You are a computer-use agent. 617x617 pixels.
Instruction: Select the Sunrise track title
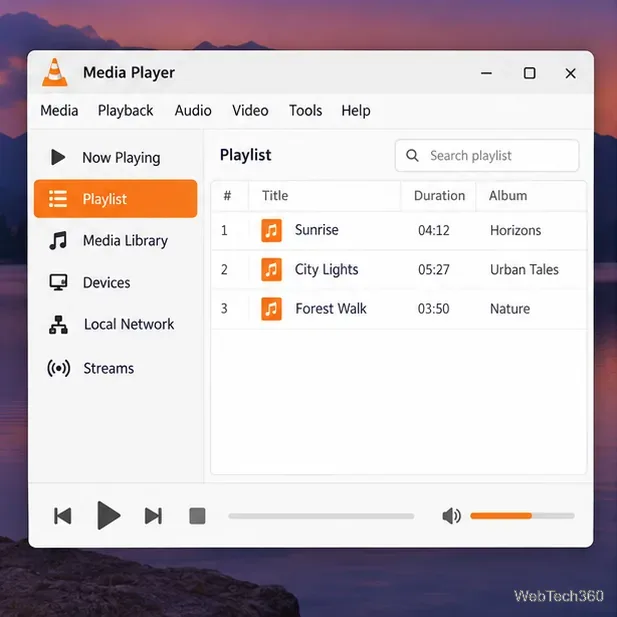316,230
